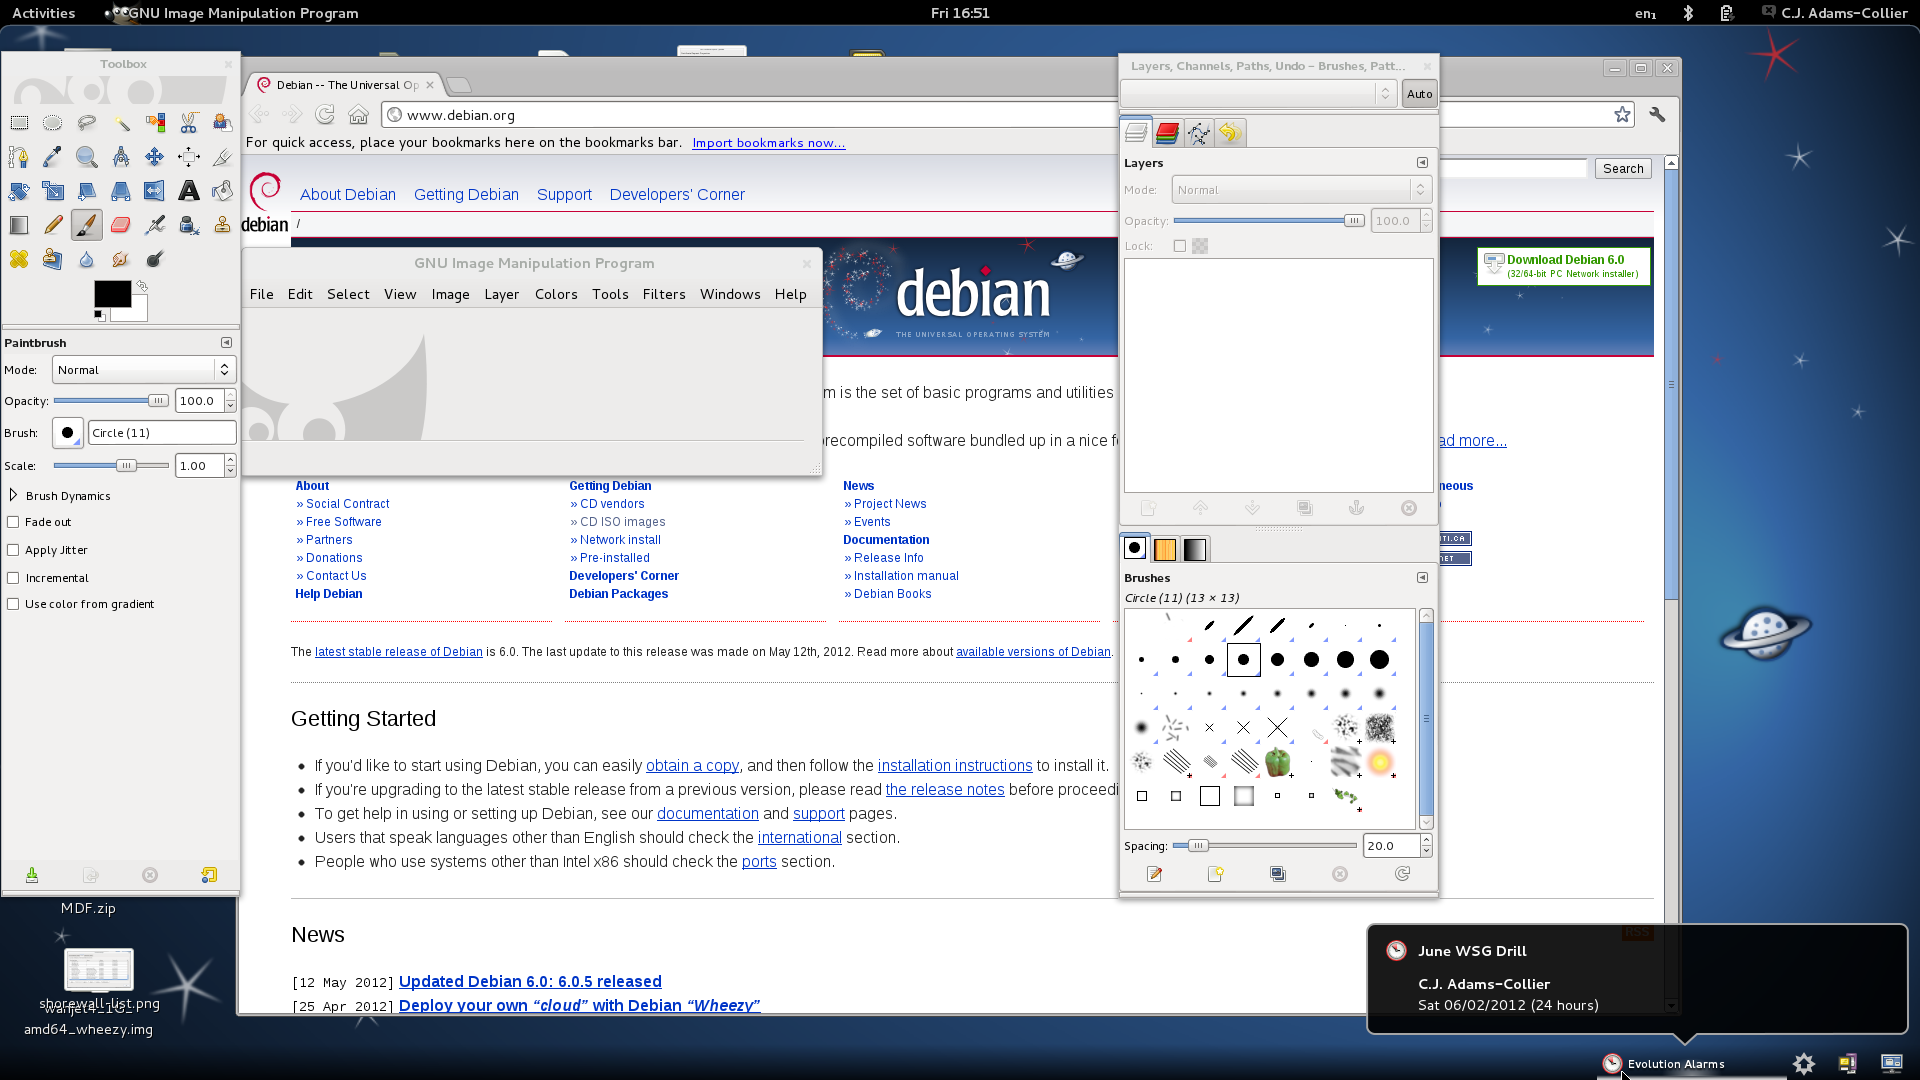Image resolution: width=1920 pixels, height=1080 pixels.
Task: Swap foreground and background colors arrow
Action: 142,286
